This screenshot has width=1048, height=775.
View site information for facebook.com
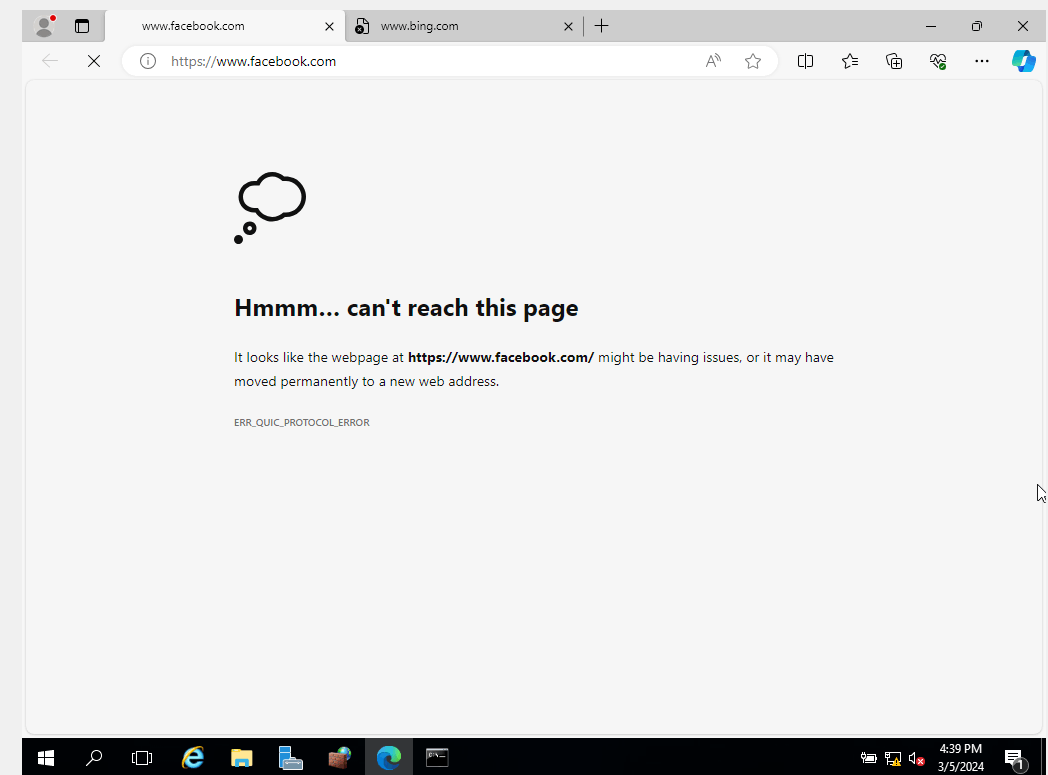click(x=147, y=61)
